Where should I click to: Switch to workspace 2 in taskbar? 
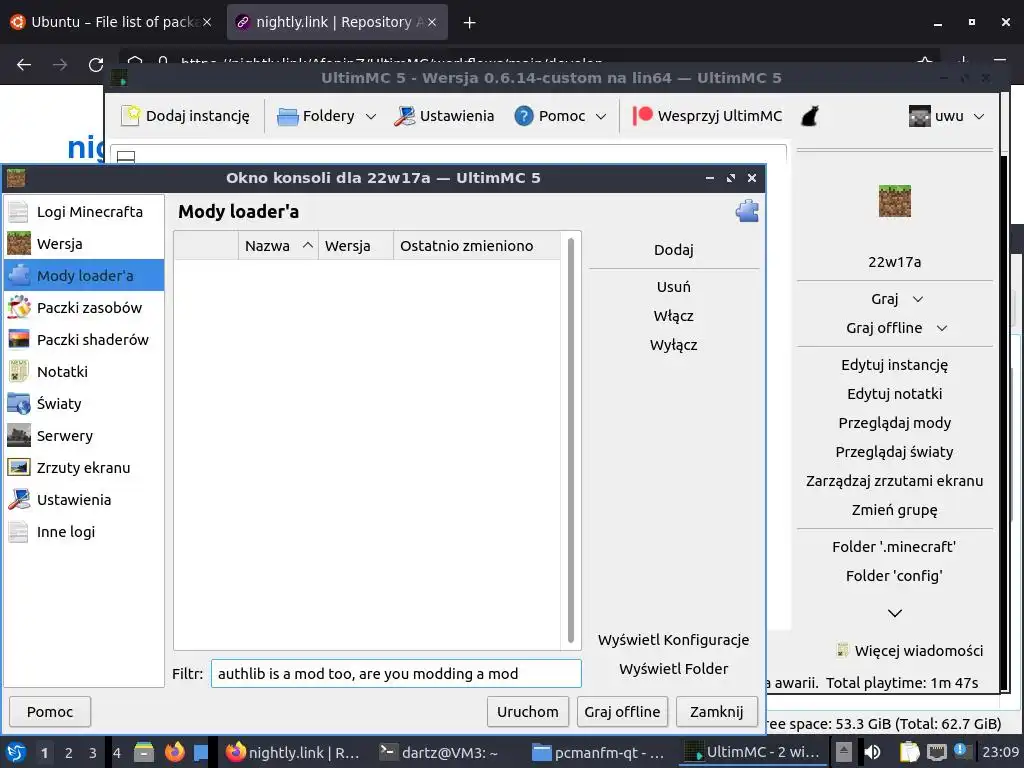[69, 753]
